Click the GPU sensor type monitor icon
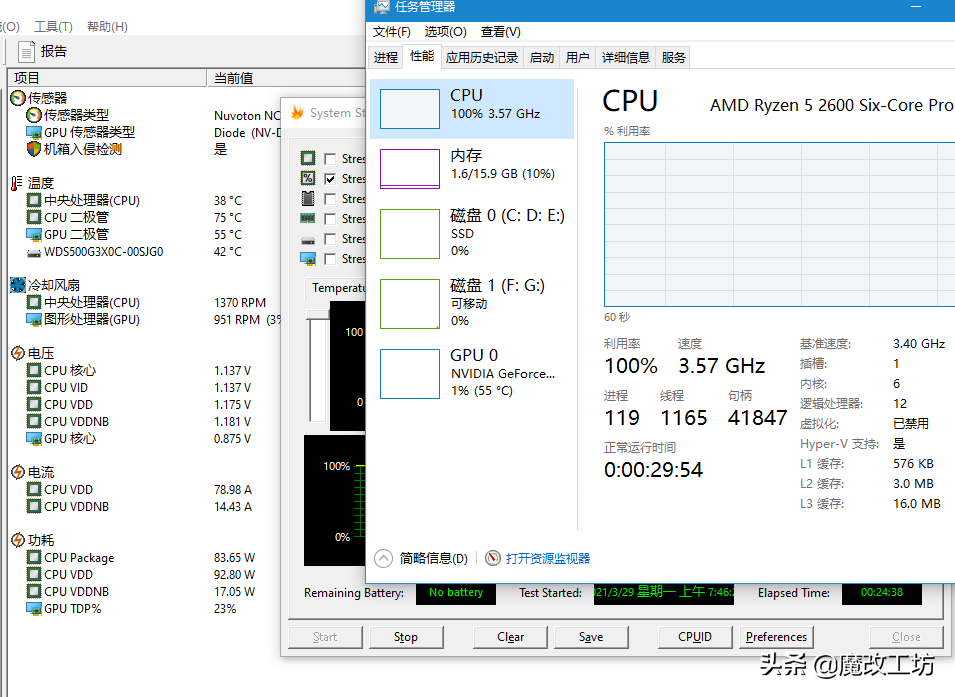 (34, 132)
